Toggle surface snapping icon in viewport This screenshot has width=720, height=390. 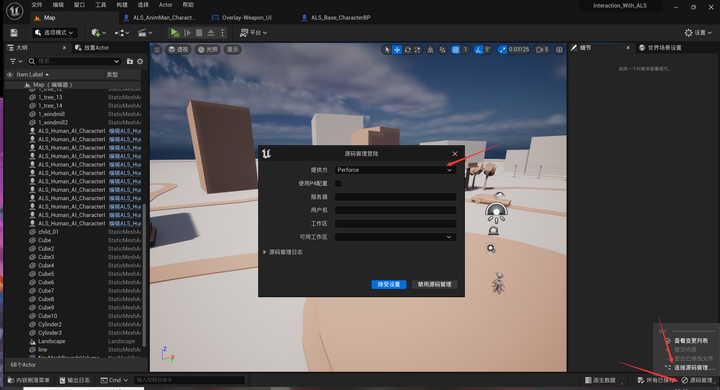pos(430,50)
